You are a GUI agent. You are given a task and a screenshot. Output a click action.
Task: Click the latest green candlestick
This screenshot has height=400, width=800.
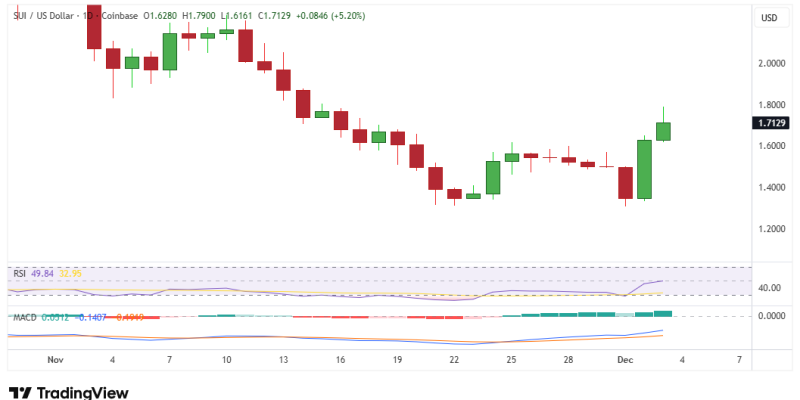663,131
